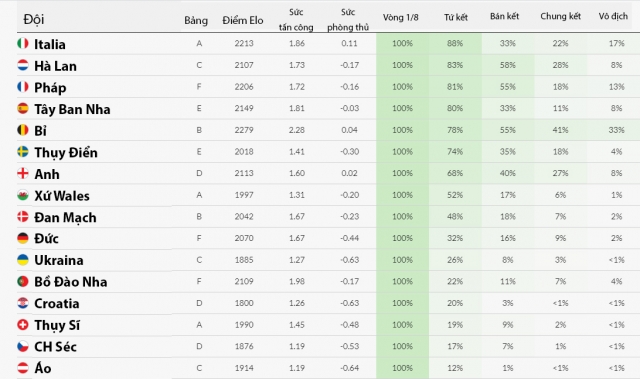The height and width of the screenshot is (379, 640).
Task: Click the Bỉ flag icon
Action: click(x=23, y=130)
